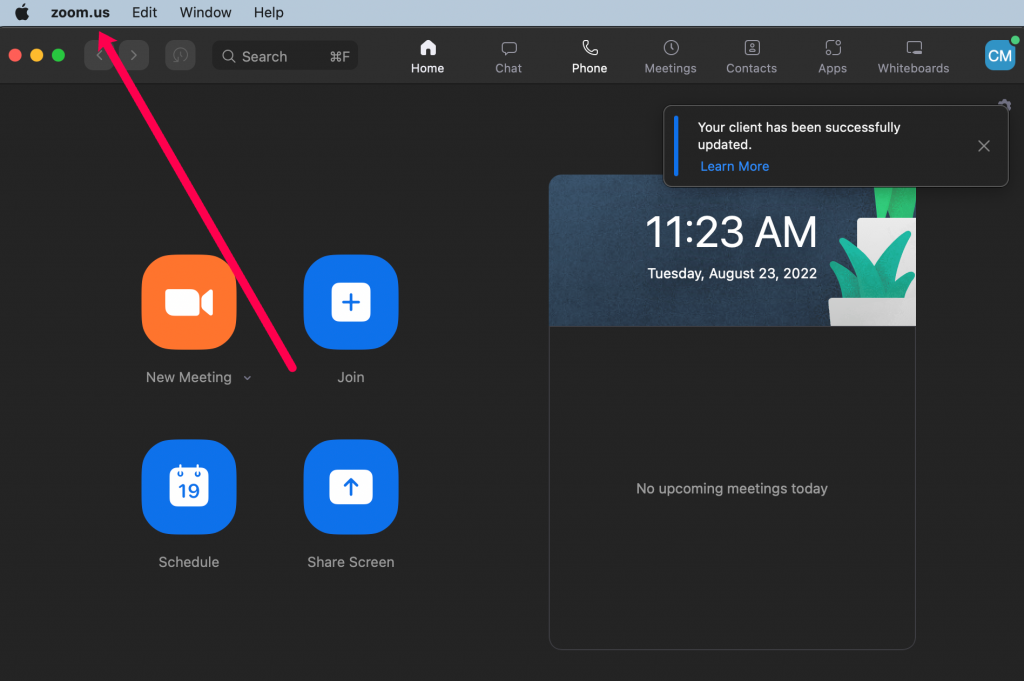
Task: Select the Join meeting icon
Action: 350,302
